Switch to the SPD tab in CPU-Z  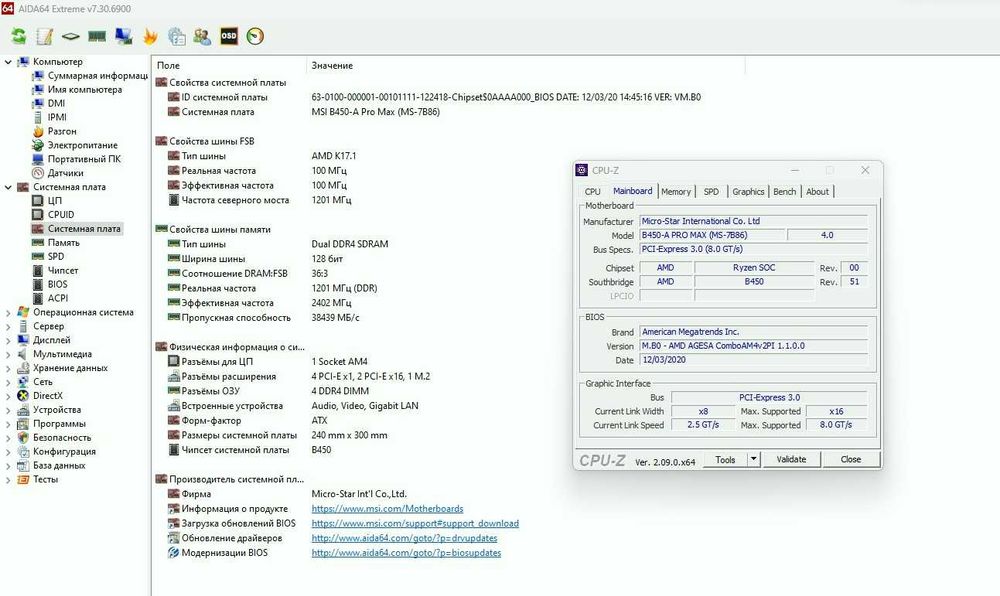[711, 192]
